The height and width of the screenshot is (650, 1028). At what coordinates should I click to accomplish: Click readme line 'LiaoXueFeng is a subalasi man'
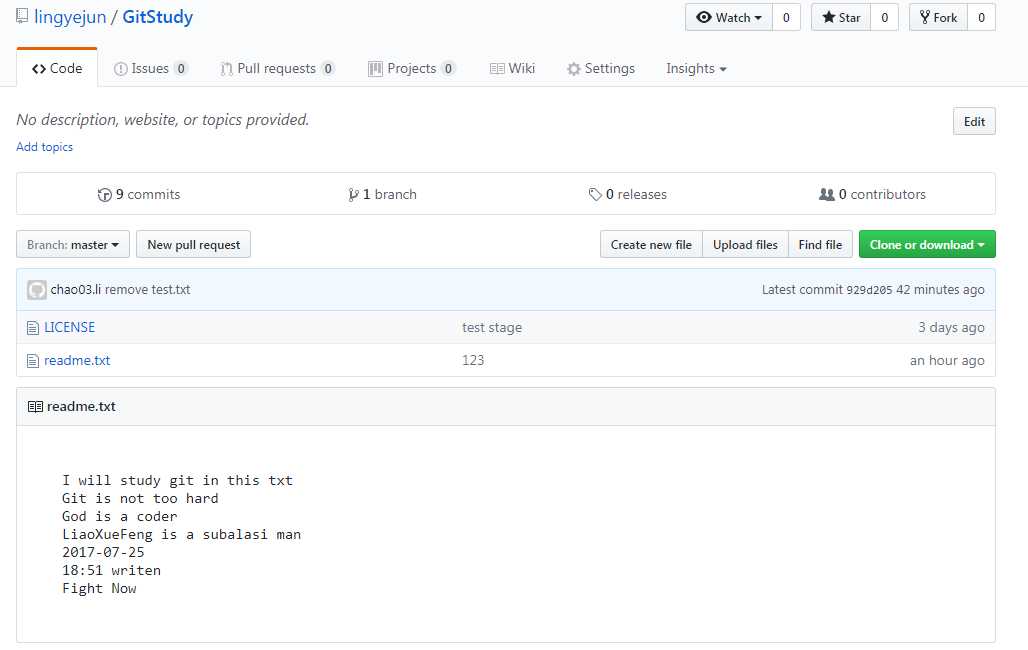(182, 535)
